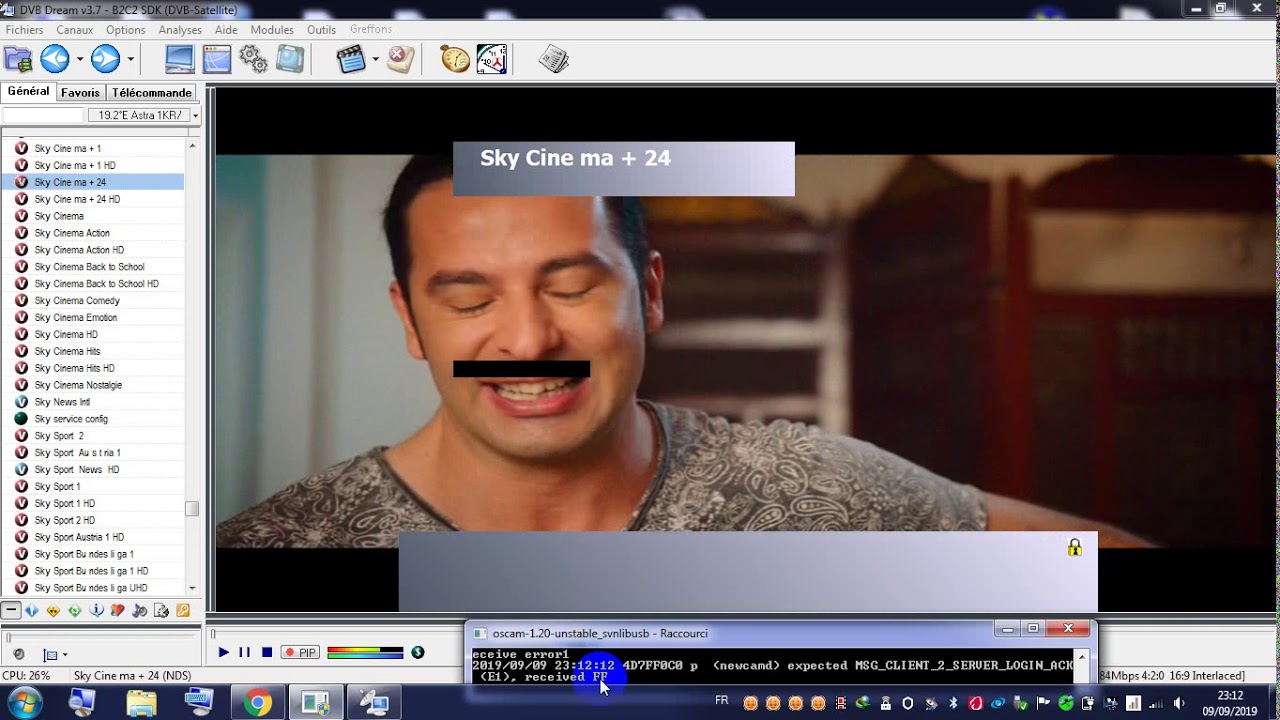This screenshot has height=720, width=1280.
Task: Open the Canaux menu
Action: coord(75,30)
